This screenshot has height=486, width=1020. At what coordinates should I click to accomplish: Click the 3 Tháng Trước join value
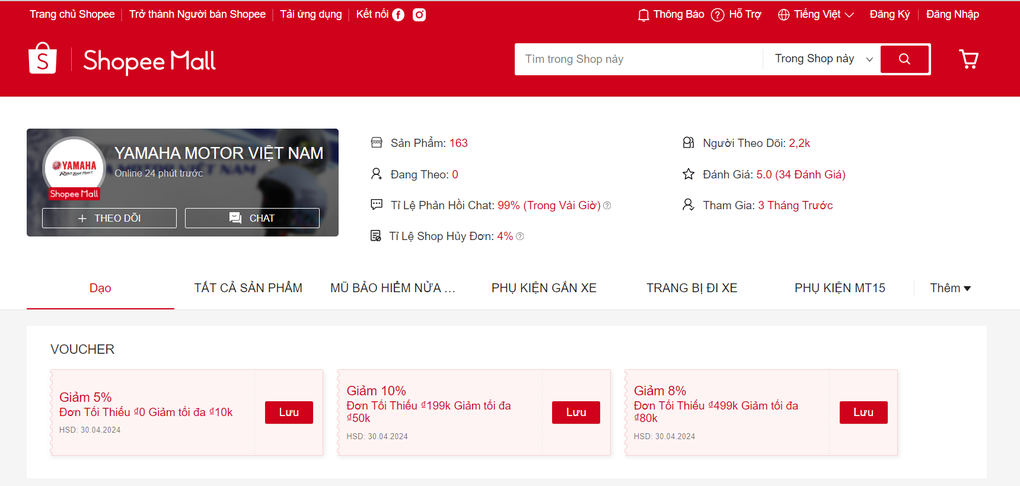(x=795, y=206)
